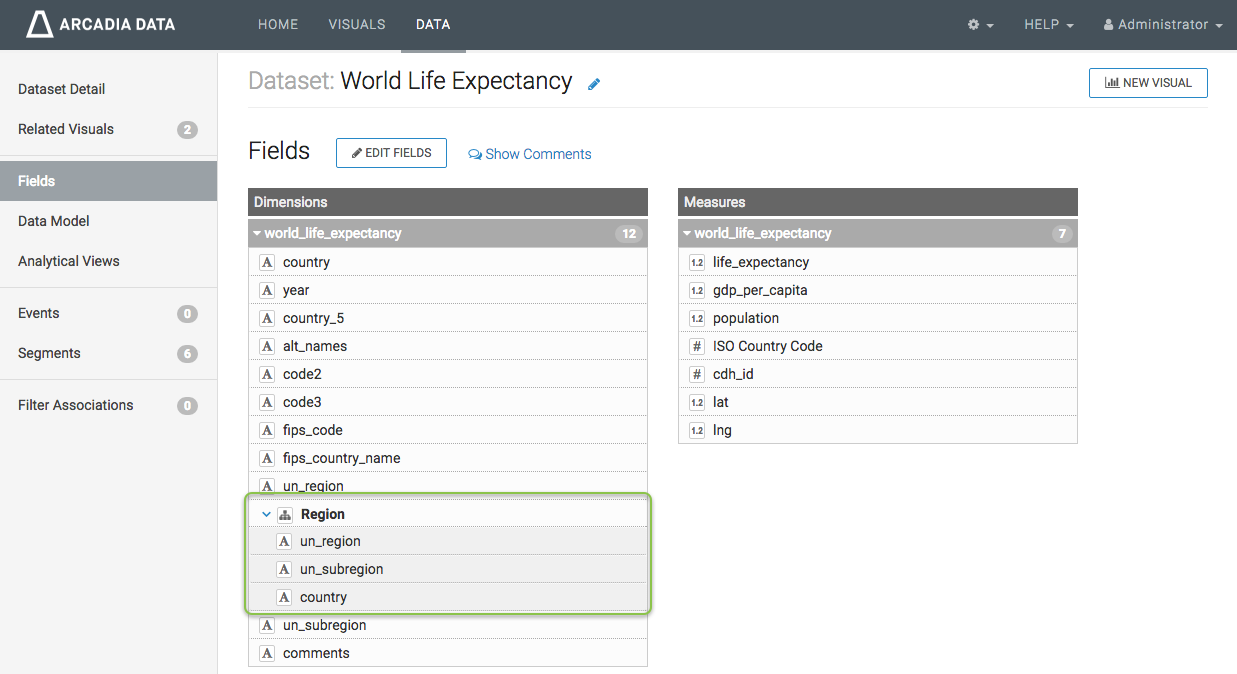The width and height of the screenshot is (1237, 674).
Task: Click the pencil icon to rename dataset
Action: [x=594, y=84]
